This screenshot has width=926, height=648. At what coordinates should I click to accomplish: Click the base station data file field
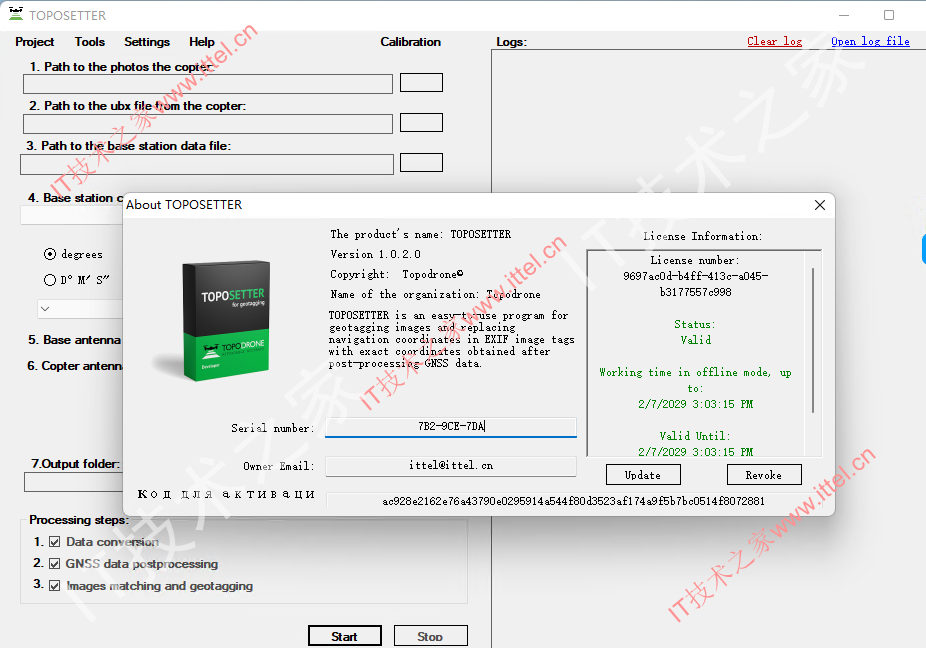(x=207, y=164)
